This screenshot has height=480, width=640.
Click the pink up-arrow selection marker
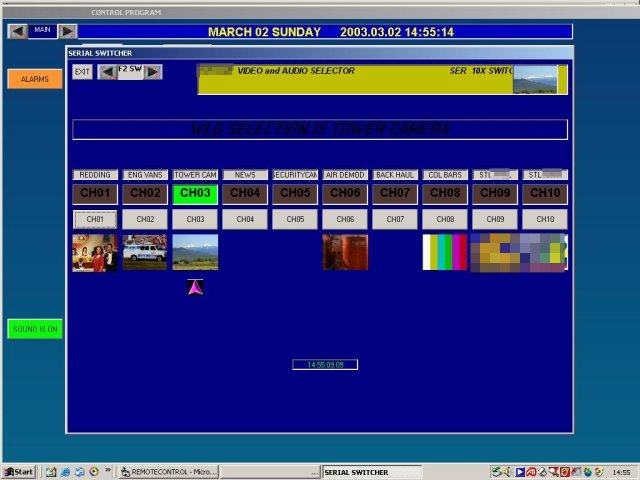click(x=195, y=288)
